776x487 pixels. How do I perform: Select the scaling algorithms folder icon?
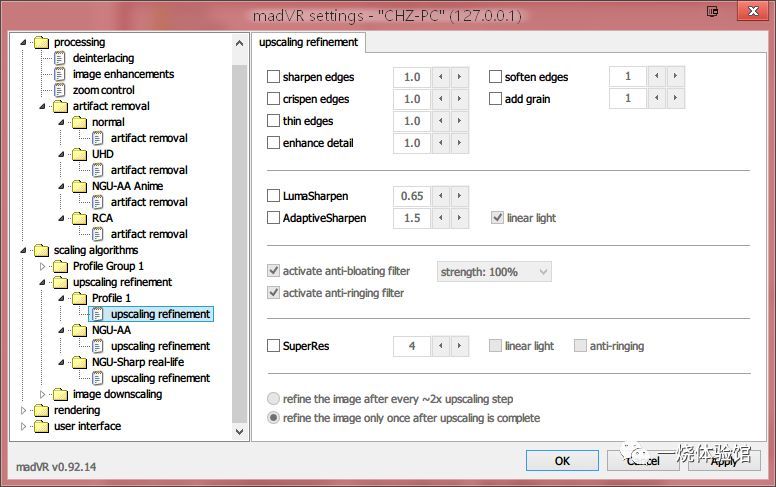point(42,250)
